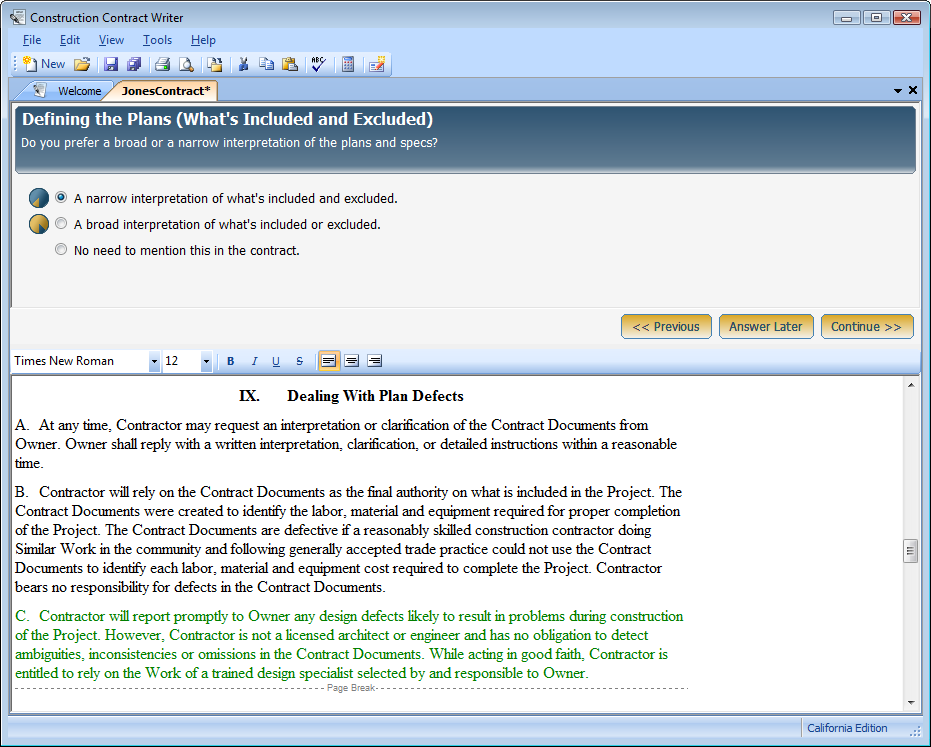Image resolution: width=931 pixels, height=747 pixels.
Task: Cut selection with the scissors icon
Action: point(243,64)
